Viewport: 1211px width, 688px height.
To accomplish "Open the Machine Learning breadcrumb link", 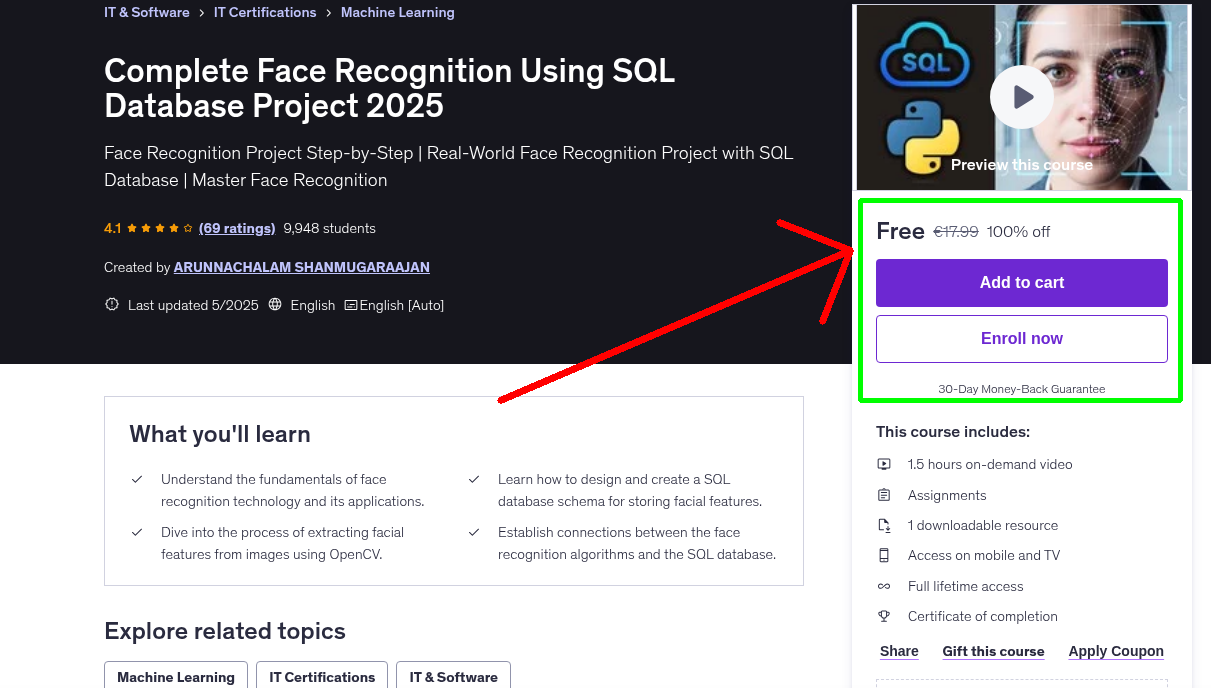I will (x=397, y=12).
